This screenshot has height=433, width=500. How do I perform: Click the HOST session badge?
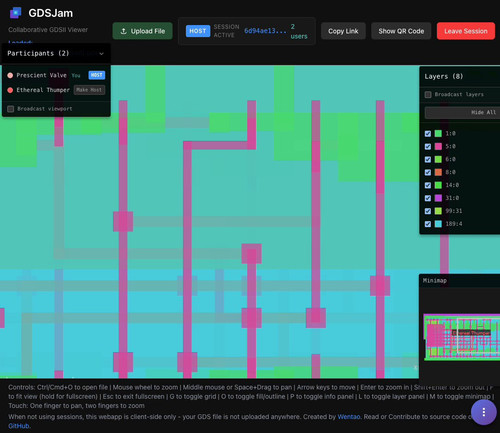point(198,31)
